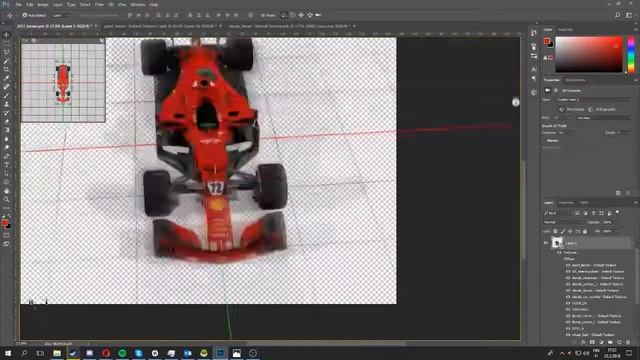This screenshot has width=640, height=360.
Task: Open the Normal blend mode dropdown
Action: pyautogui.click(x=563, y=222)
